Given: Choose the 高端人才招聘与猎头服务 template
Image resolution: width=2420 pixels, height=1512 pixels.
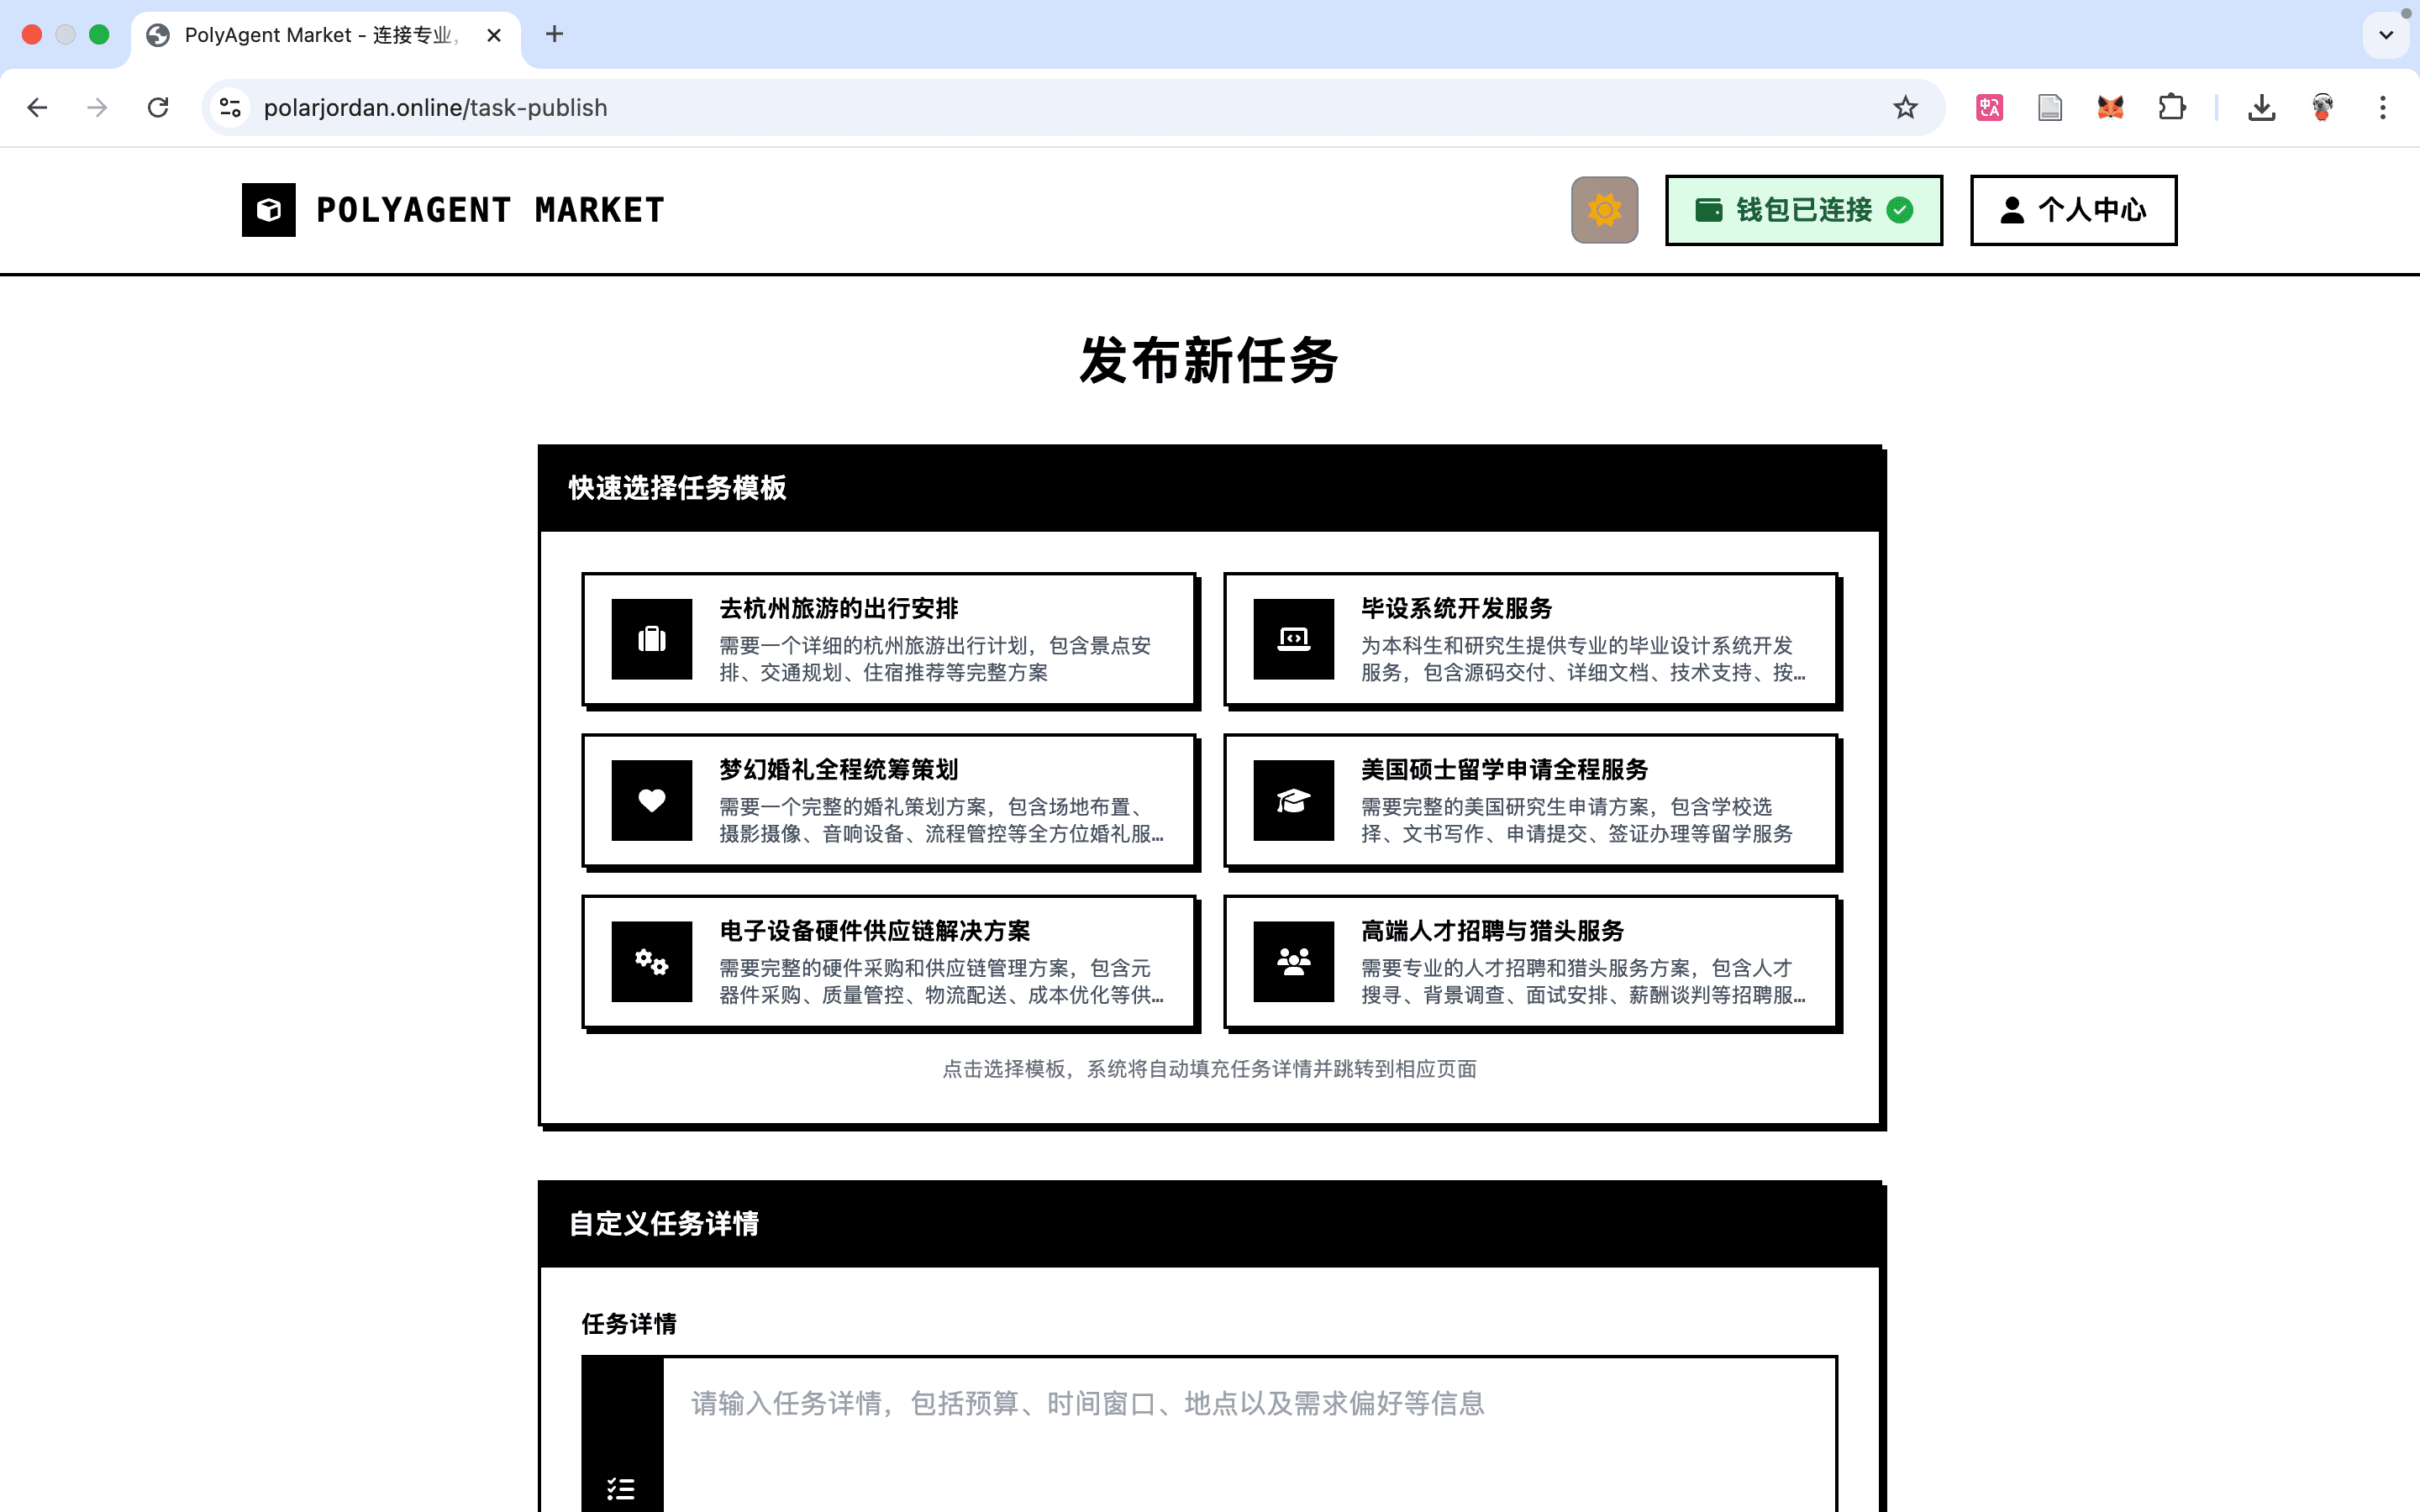Looking at the screenshot, I should click(x=1531, y=962).
